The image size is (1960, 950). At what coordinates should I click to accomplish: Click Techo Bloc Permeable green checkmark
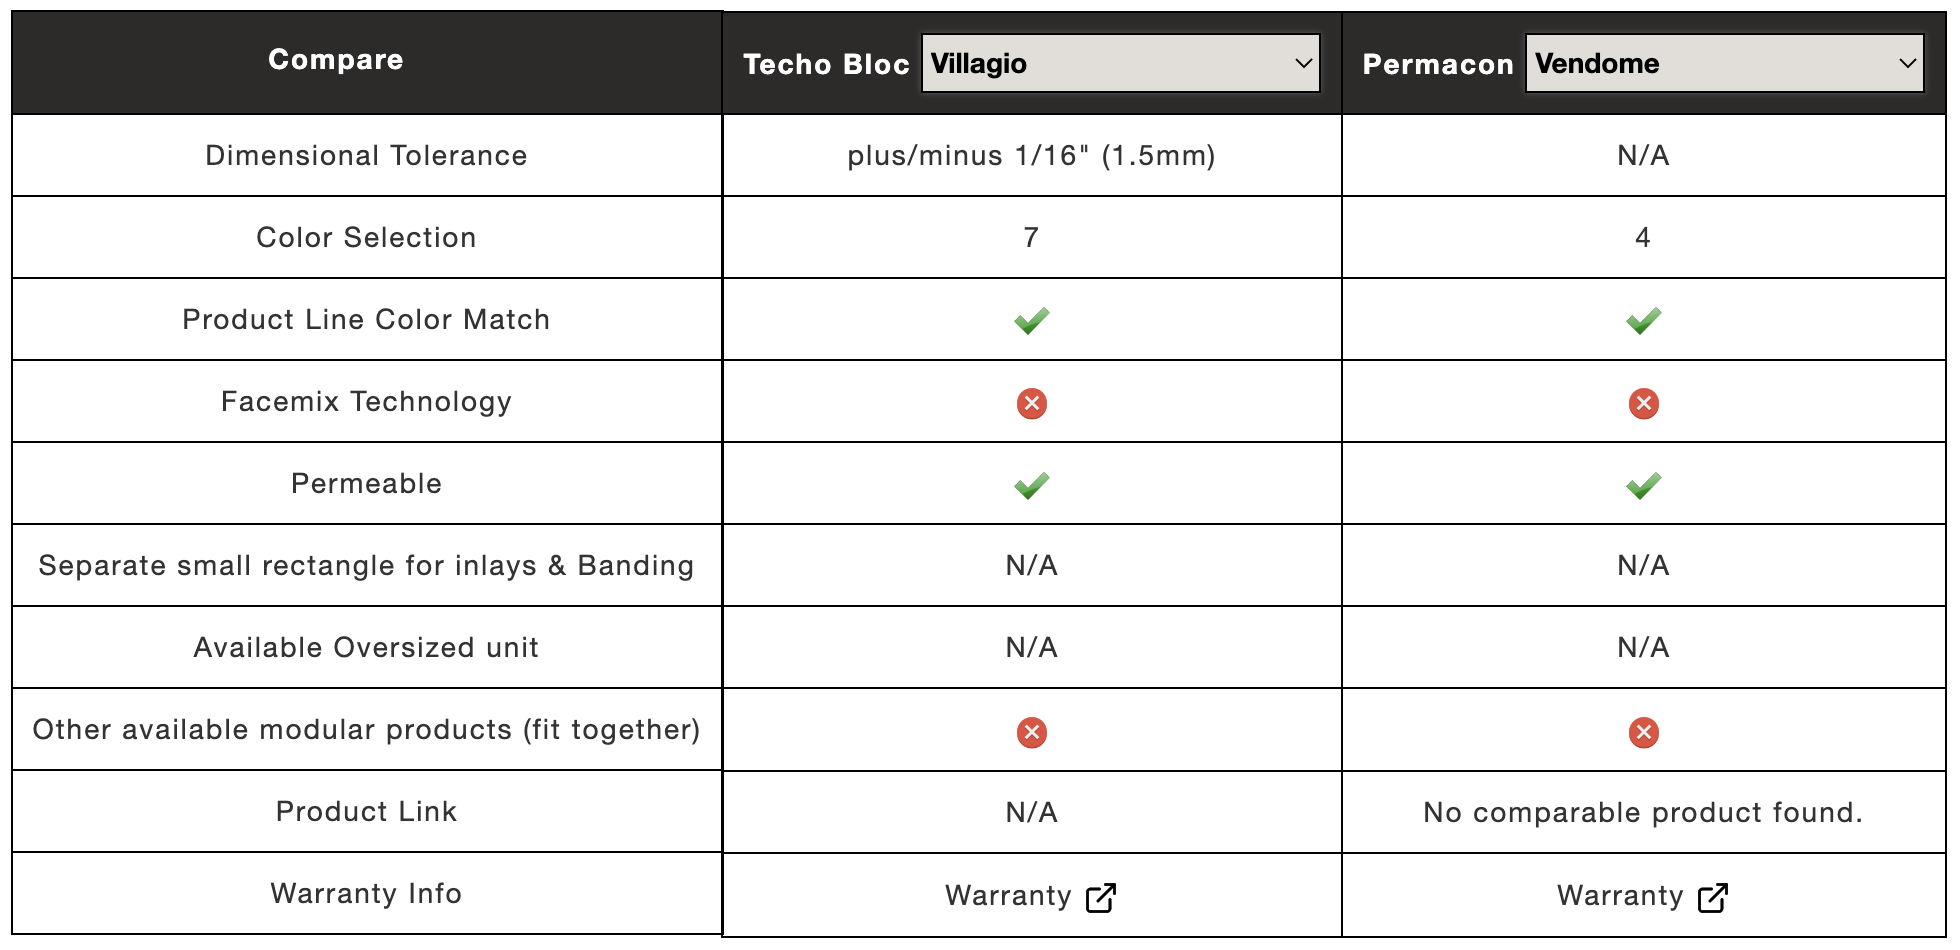[x=1032, y=485]
